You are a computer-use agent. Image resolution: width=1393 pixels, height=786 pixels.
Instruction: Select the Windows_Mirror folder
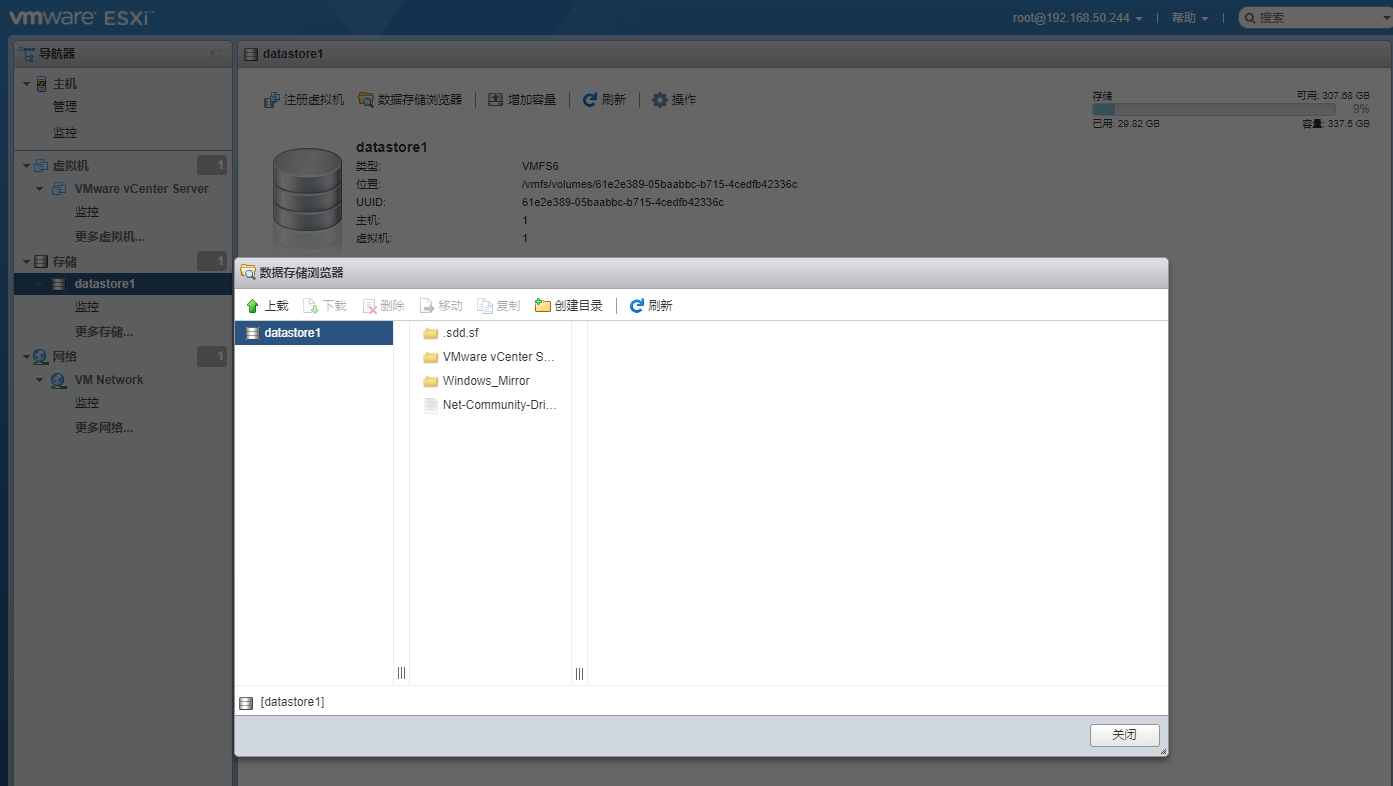pyautogui.click(x=485, y=381)
